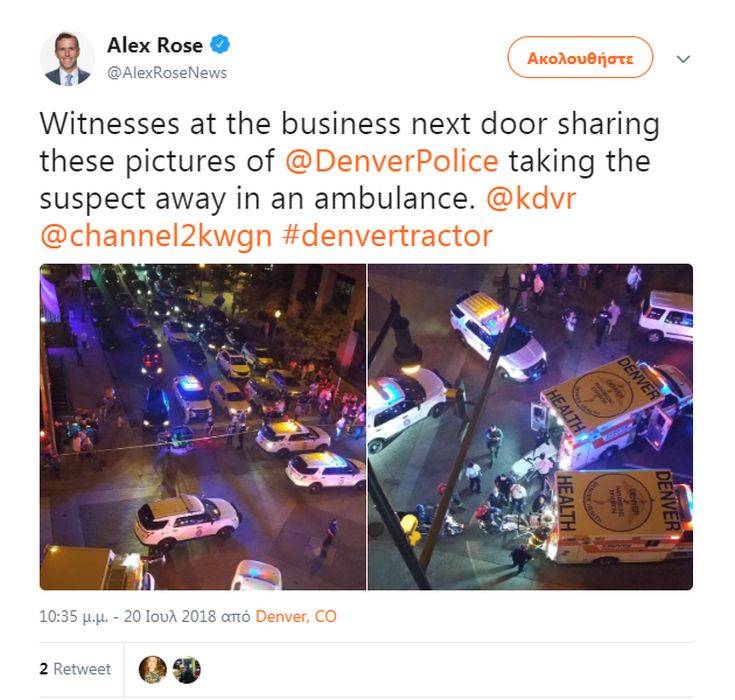
Task: Open the 10:35 μ.μ. time link
Action: (74, 617)
